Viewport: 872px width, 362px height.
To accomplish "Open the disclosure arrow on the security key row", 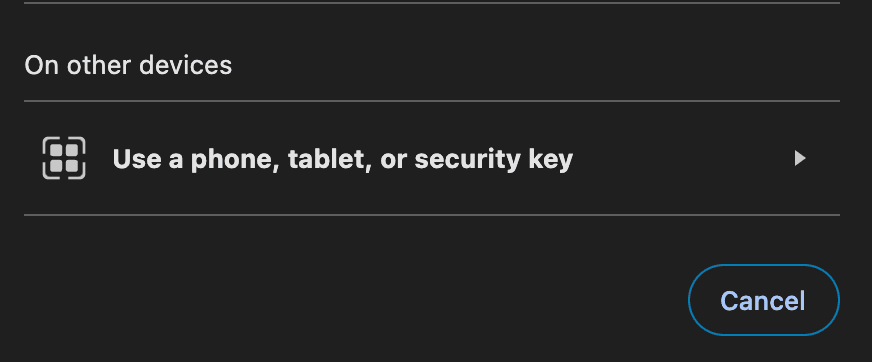I will pos(800,158).
